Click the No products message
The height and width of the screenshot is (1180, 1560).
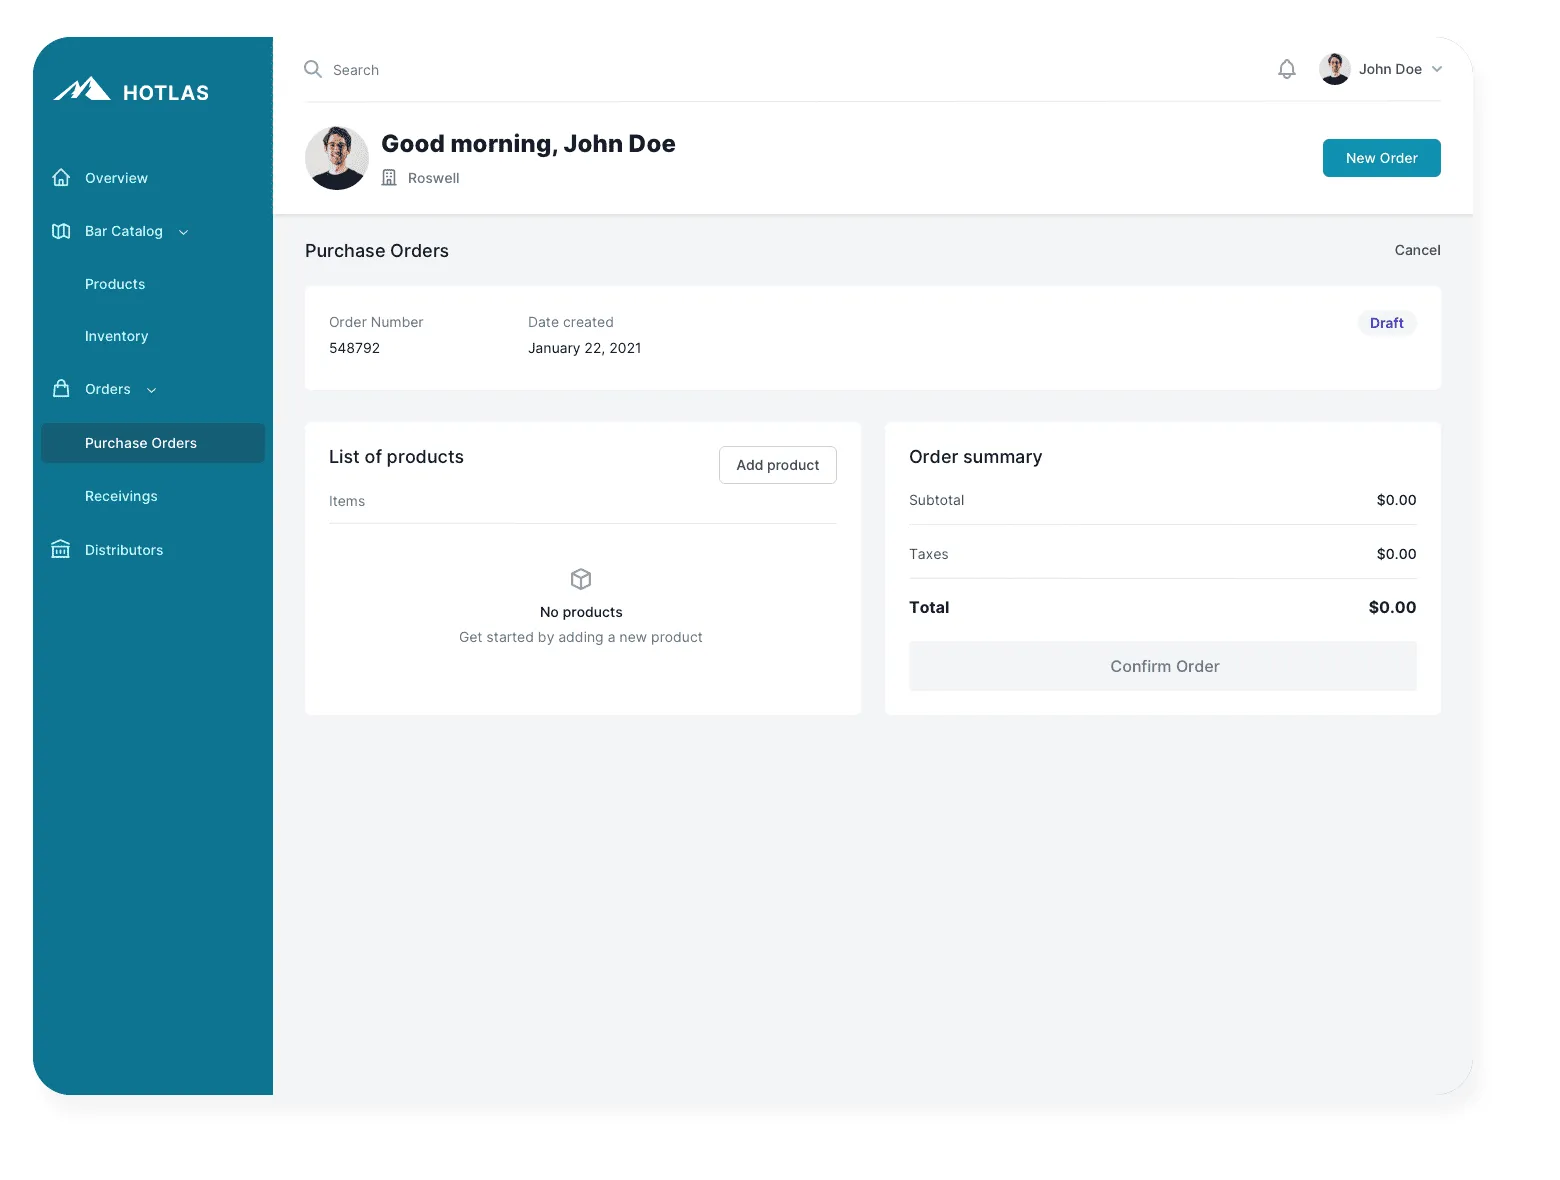tap(581, 612)
